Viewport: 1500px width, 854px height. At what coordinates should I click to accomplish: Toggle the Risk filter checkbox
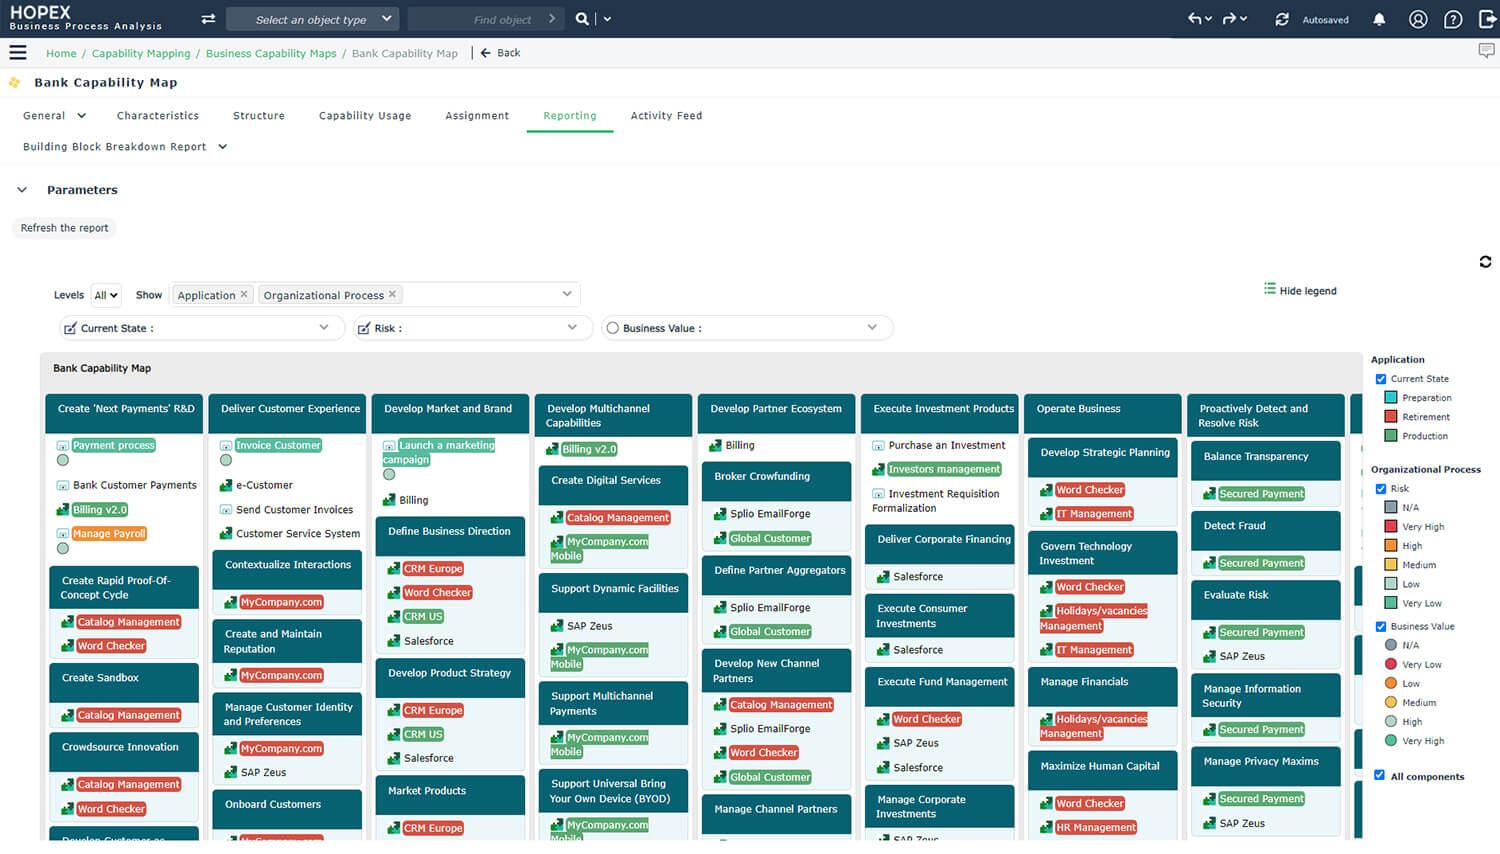click(364, 328)
